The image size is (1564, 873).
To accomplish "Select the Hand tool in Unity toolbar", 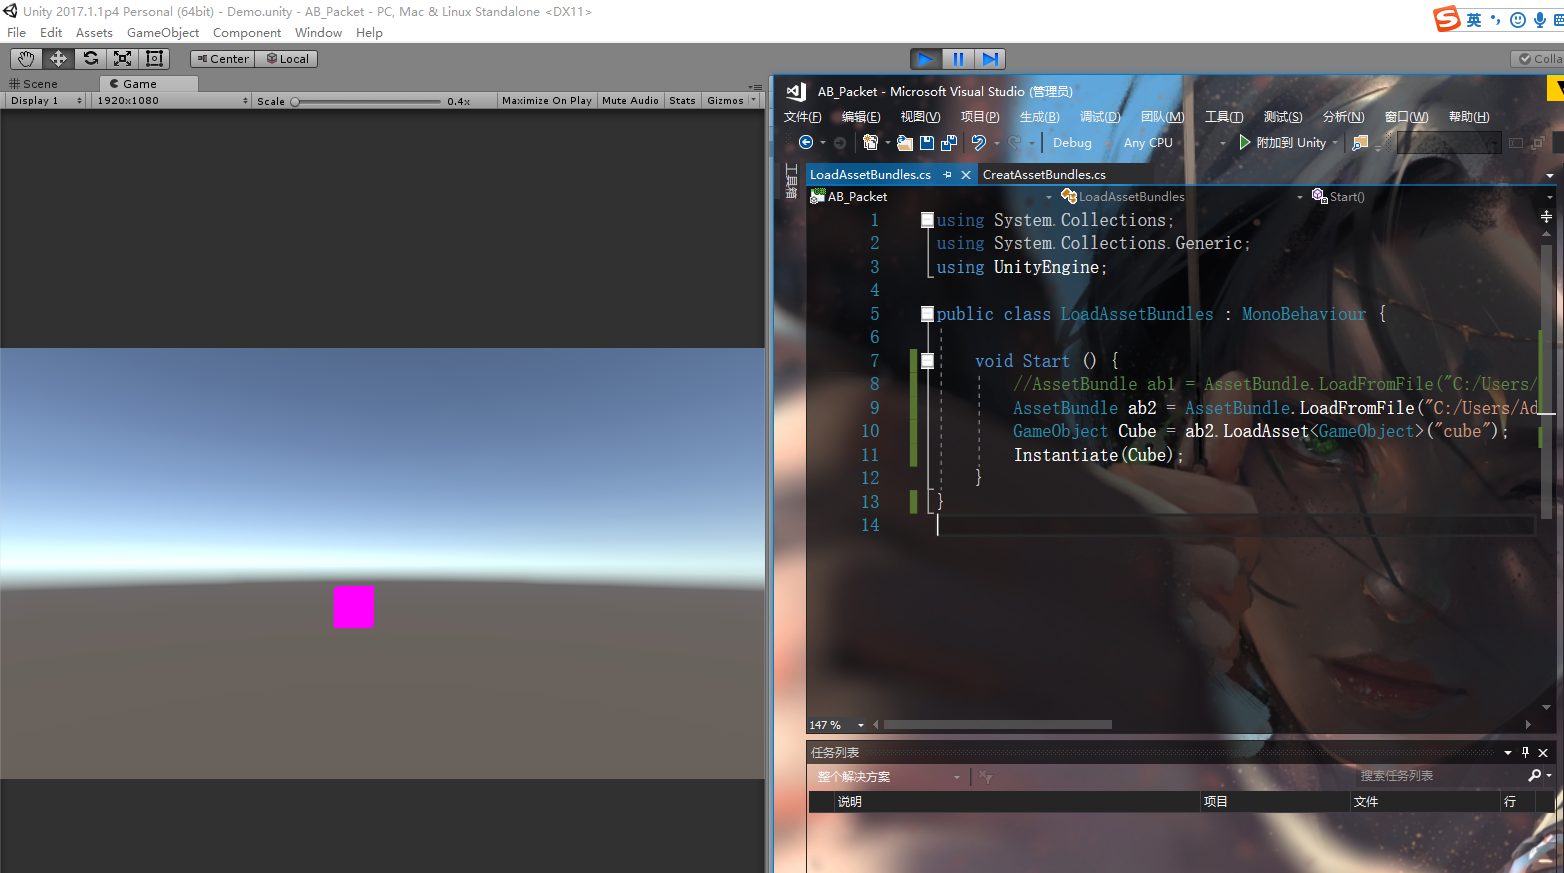I will [x=26, y=59].
